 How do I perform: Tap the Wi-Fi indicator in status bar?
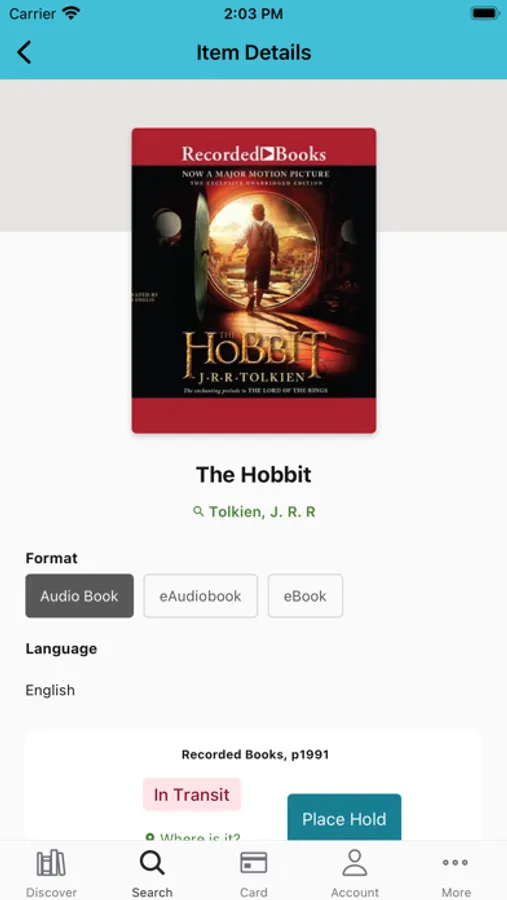(x=71, y=14)
